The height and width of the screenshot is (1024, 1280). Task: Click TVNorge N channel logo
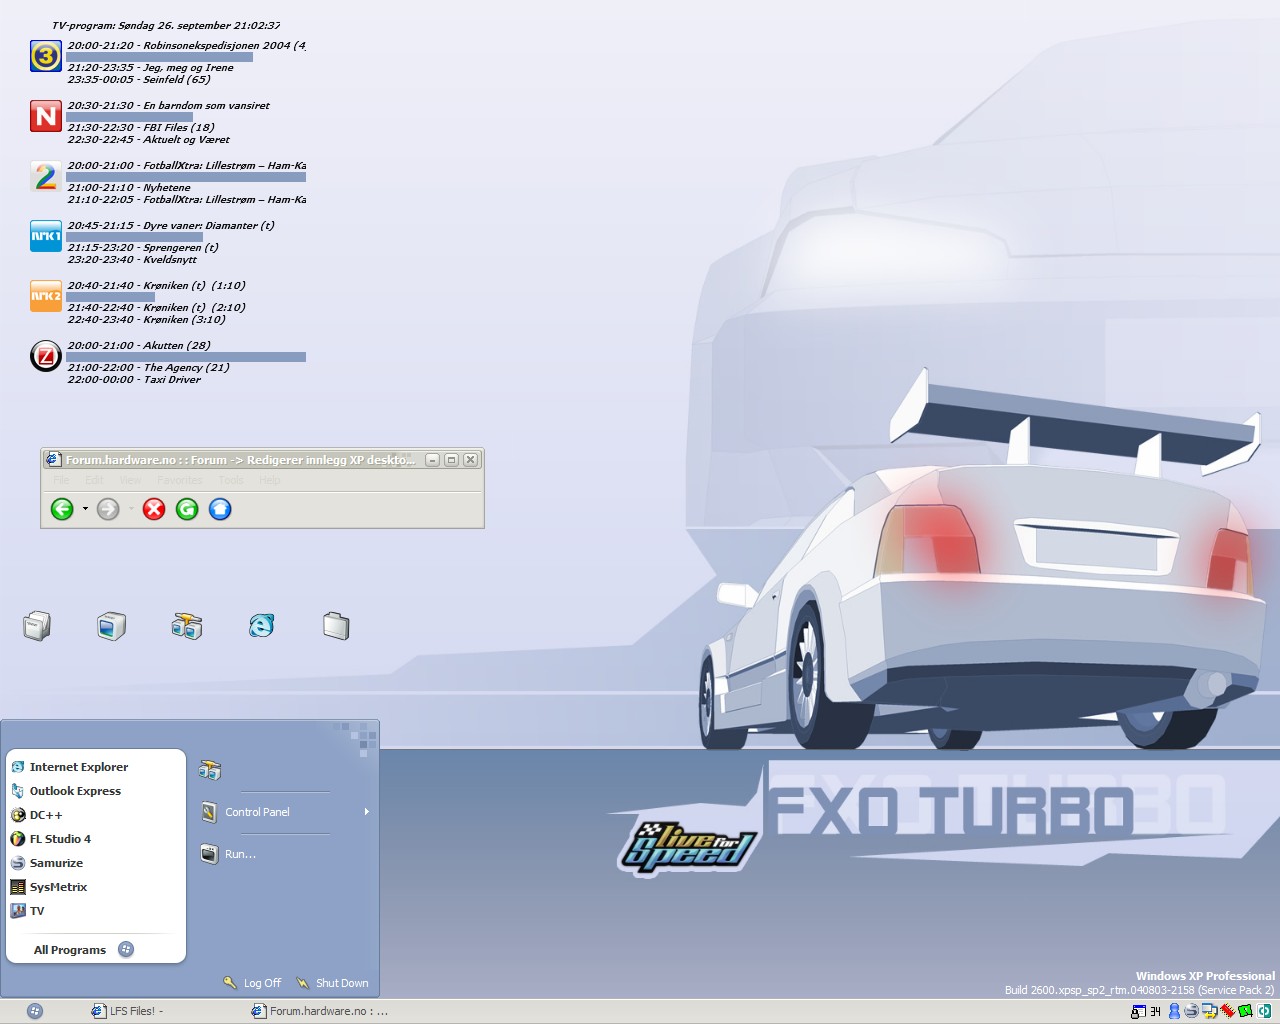tap(46, 116)
